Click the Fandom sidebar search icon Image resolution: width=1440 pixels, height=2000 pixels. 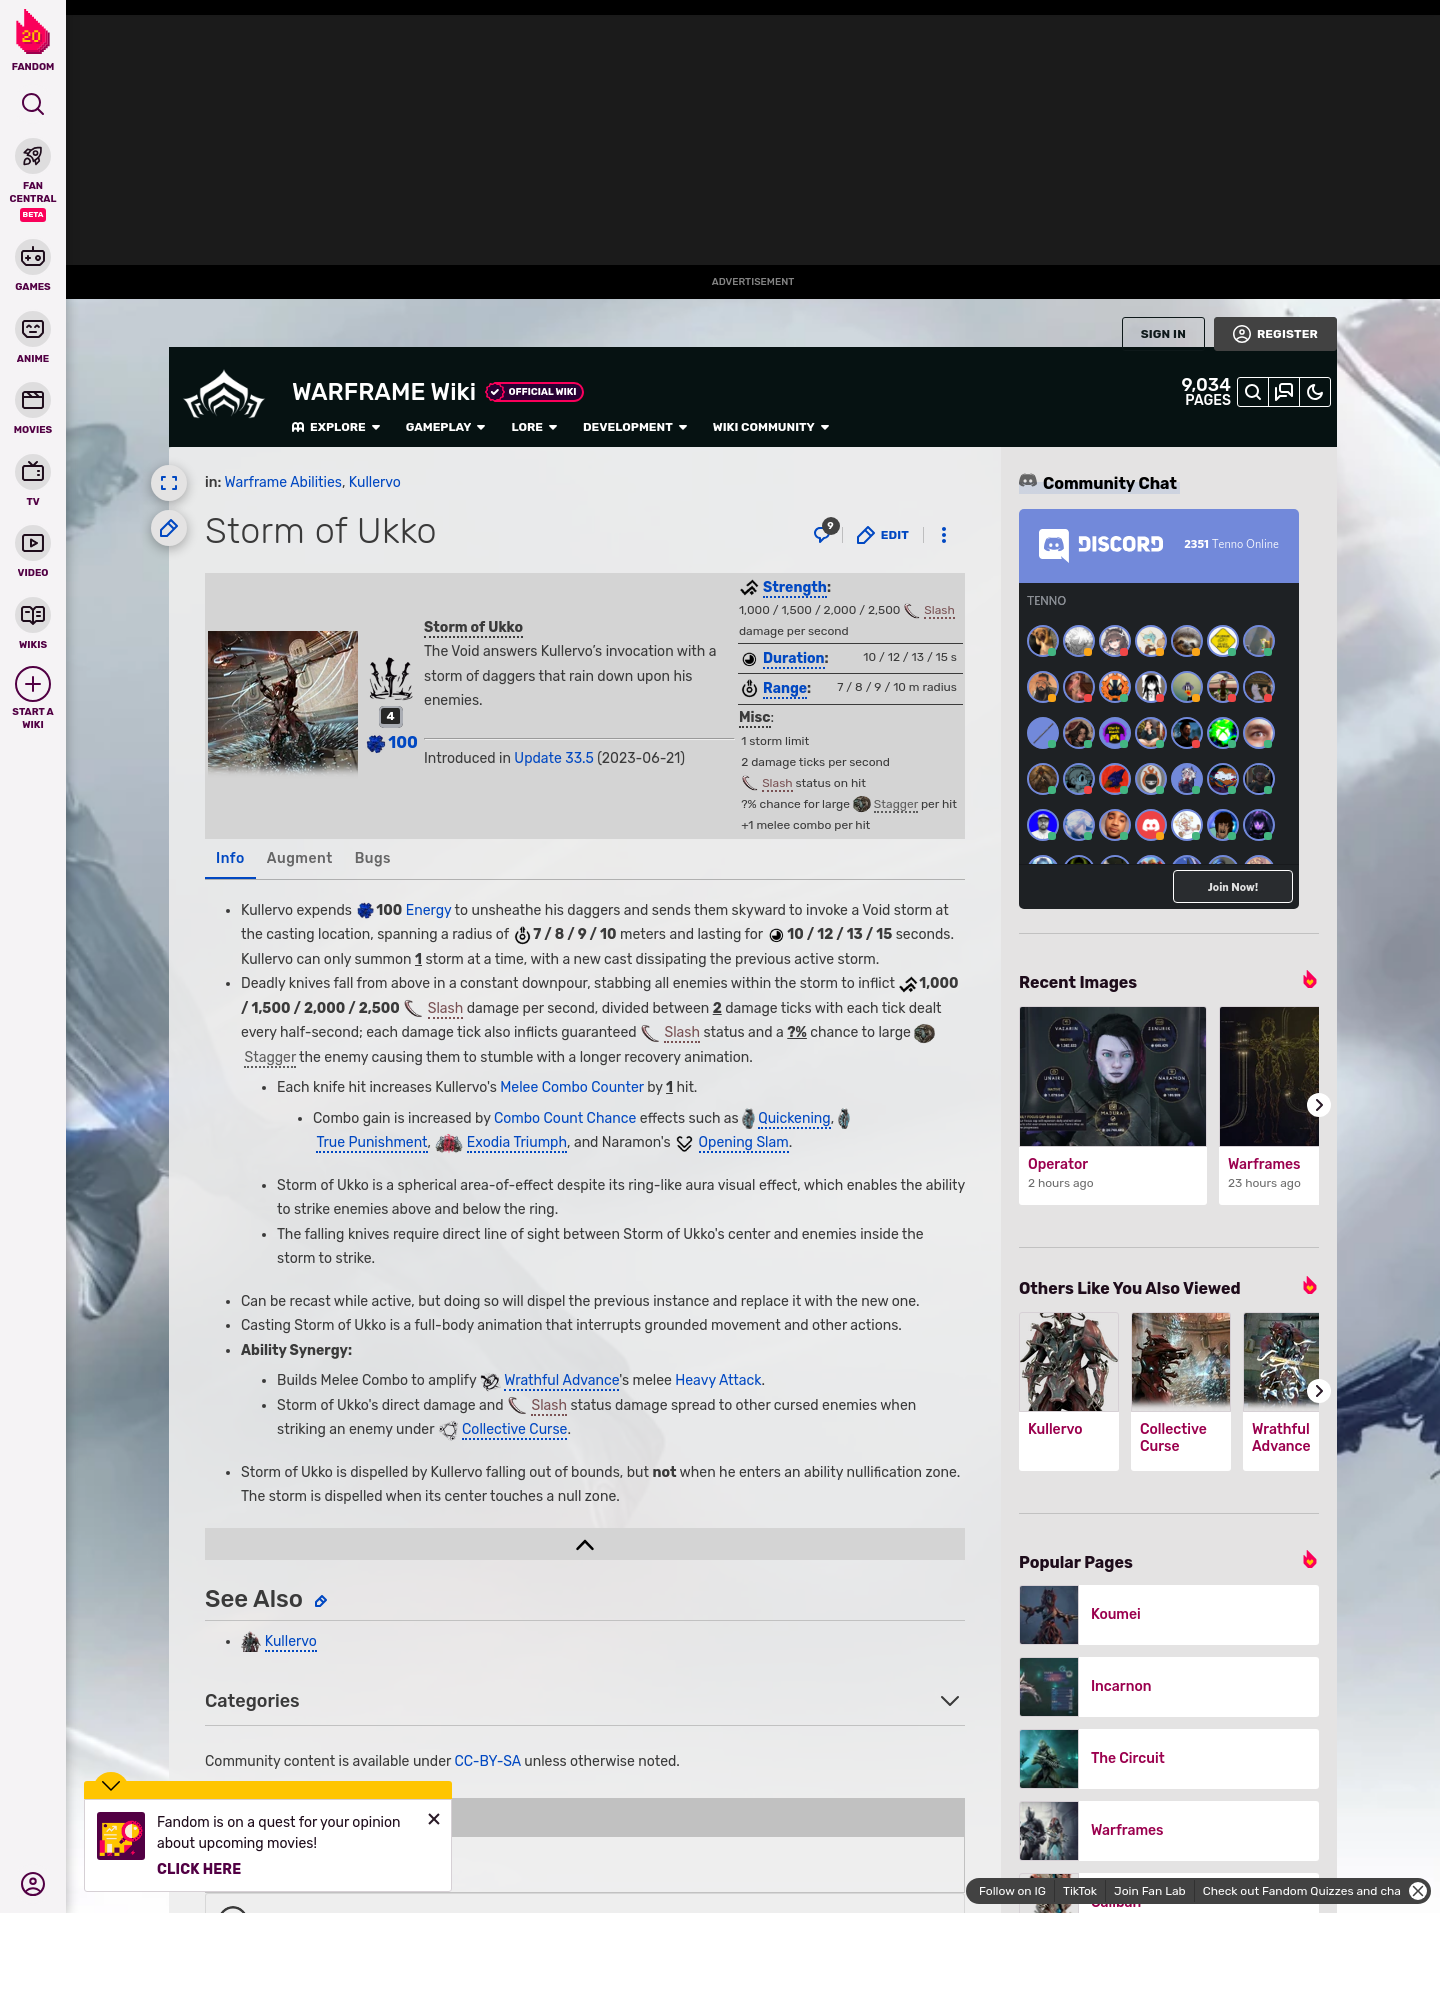click(33, 104)
